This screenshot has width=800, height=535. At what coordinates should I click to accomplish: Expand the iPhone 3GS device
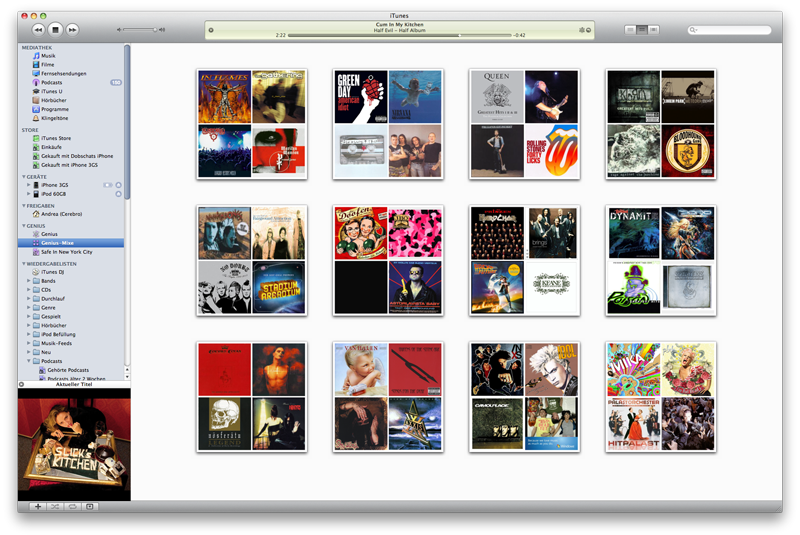[x=29, y=185]
